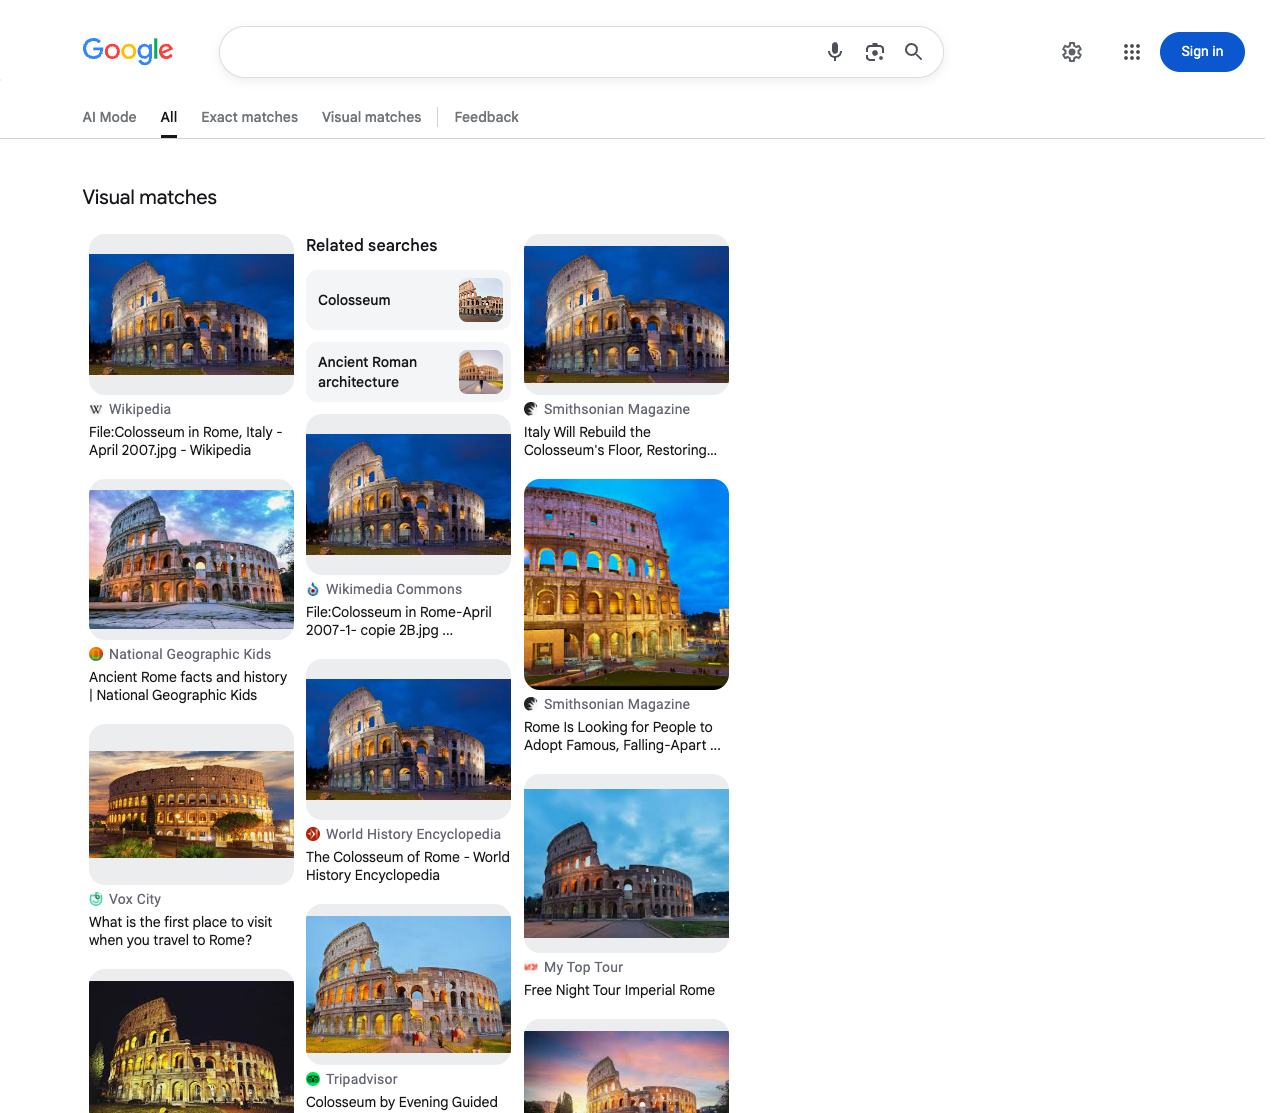Open 'Colosseum by Evening Guided' link
Viewport: 1280px width, 1113px height.
point(401,1102)
